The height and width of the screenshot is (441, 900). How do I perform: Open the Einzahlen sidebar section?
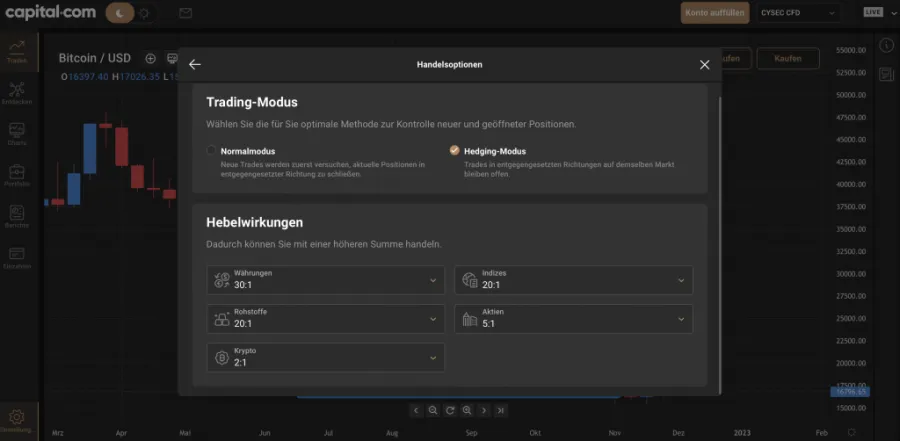coord(17,258)
